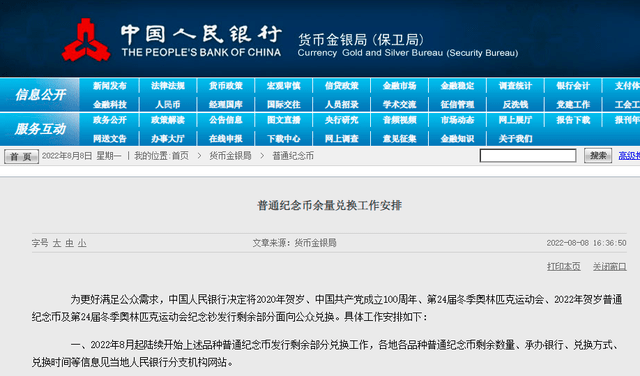Screen dimensions: 640x376
Task: Navigate to 网上调查
Action: pyautogui.click(x=342, y=139)
